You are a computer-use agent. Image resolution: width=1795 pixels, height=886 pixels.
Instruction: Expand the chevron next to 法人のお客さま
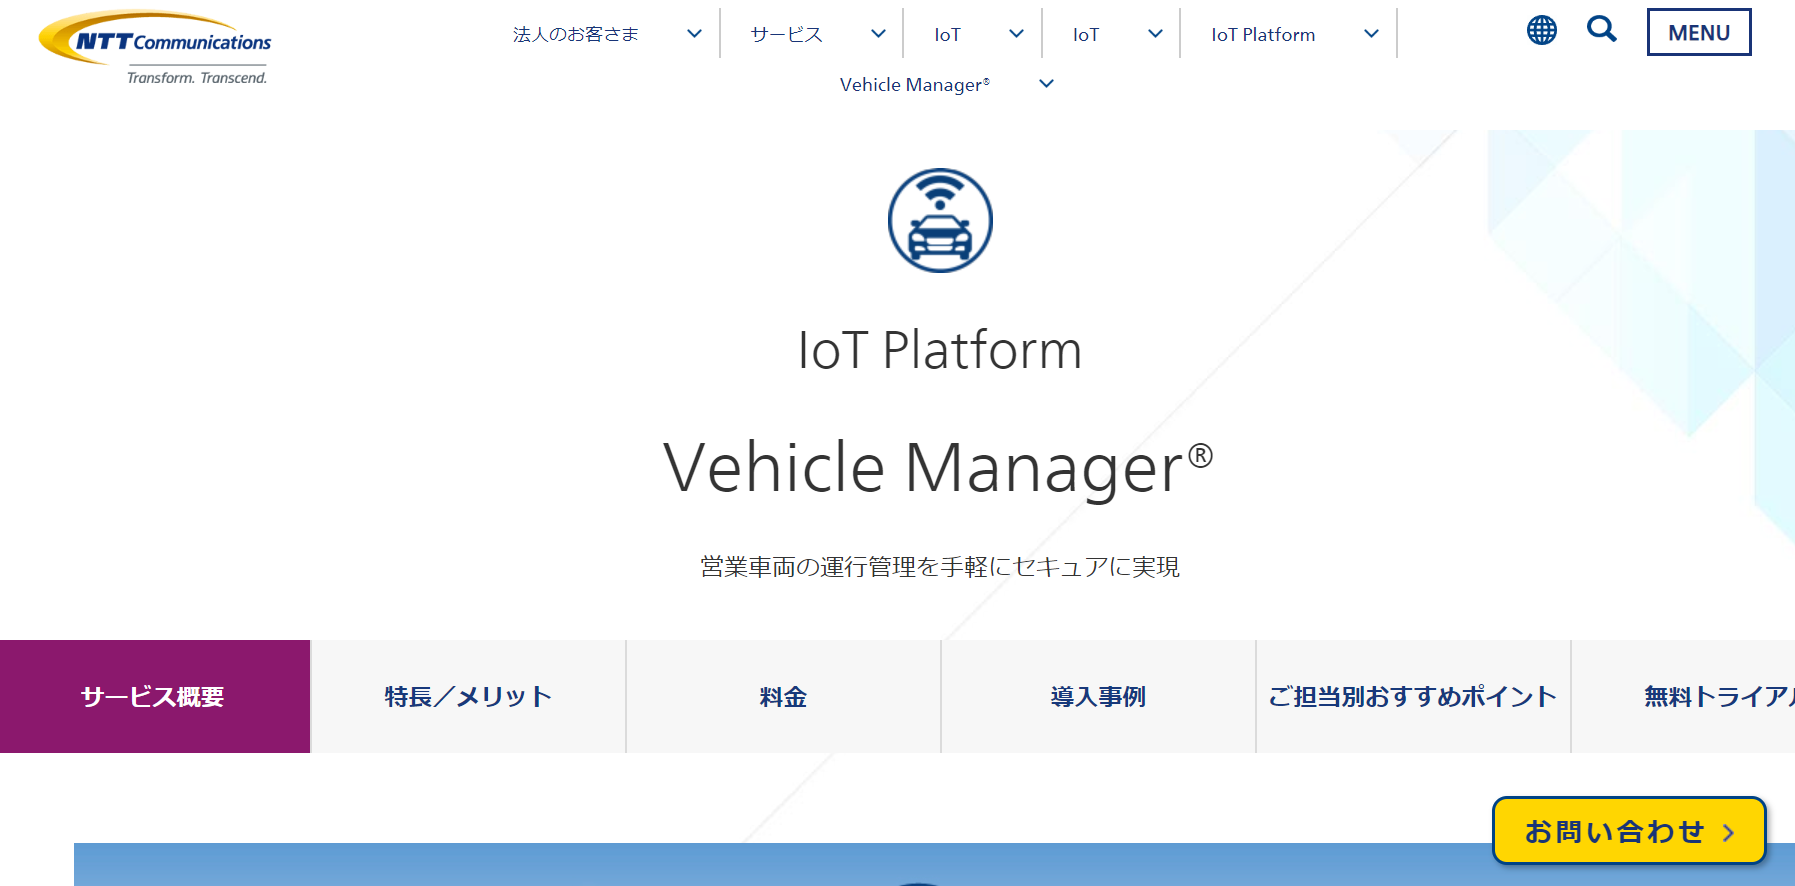click(694, 34)
